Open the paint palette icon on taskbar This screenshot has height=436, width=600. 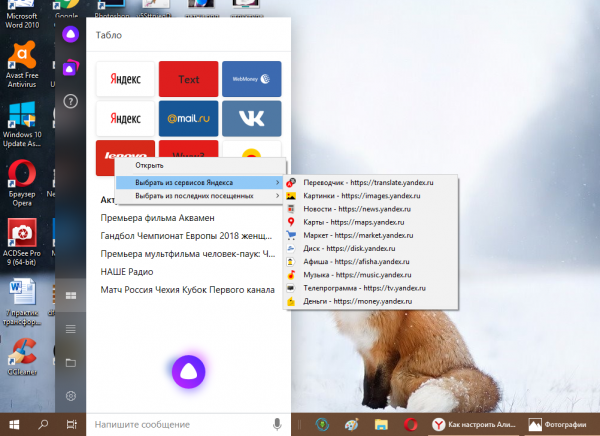click(352, 425)
